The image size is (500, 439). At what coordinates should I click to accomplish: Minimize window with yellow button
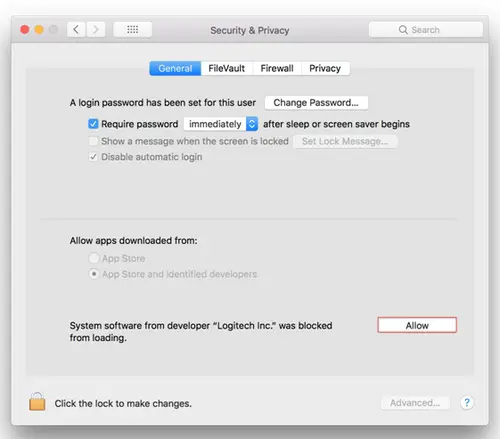tap(39, 30)
